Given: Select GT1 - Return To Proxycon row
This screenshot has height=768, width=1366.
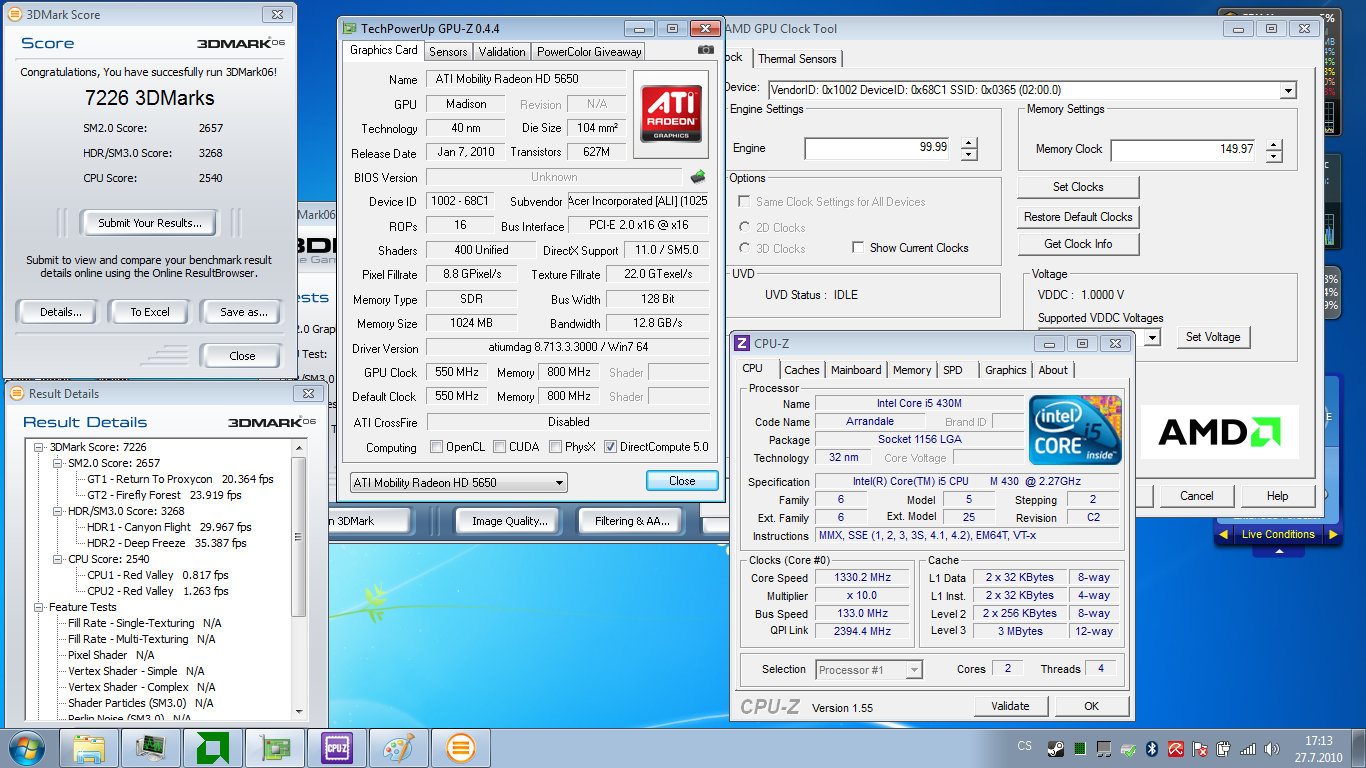Looking at the screenshot, I should [x=180, y=479].
